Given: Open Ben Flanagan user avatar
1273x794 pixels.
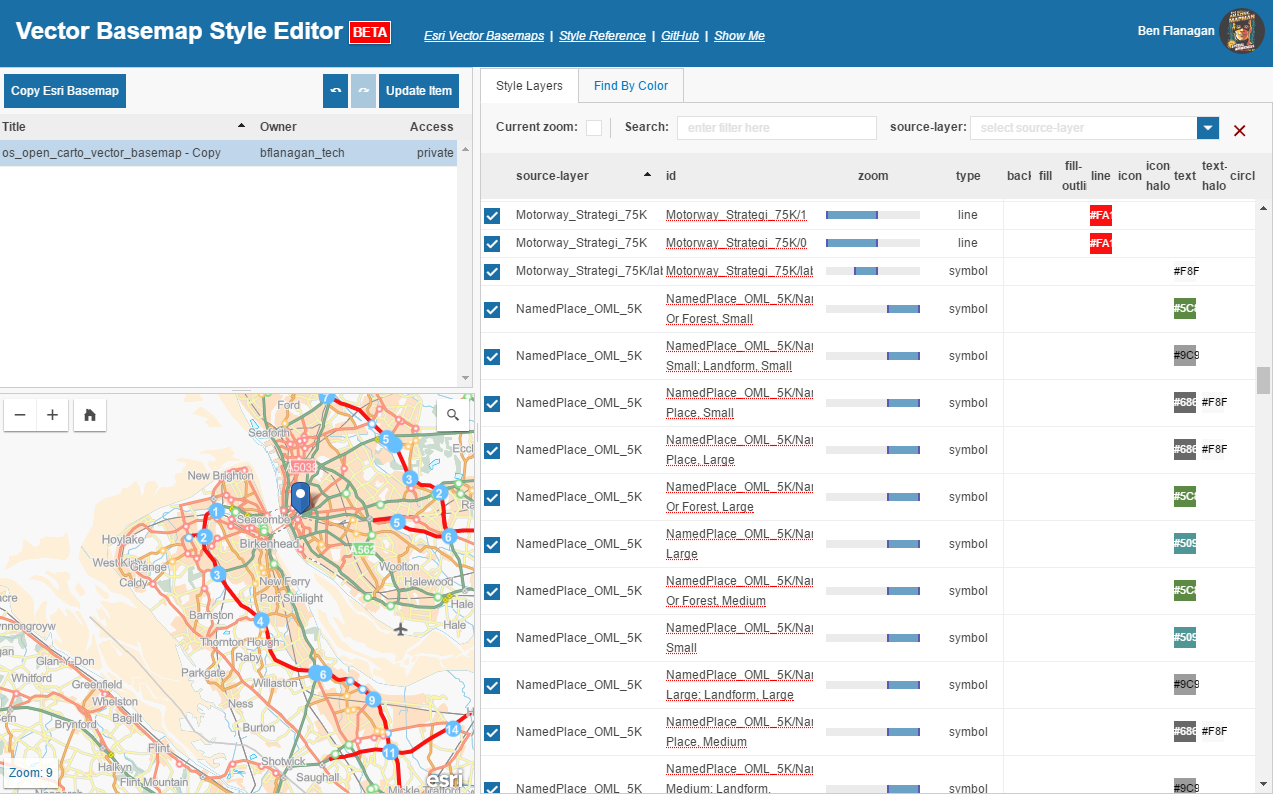Looking at the screenshot, I should point(1242,31).
